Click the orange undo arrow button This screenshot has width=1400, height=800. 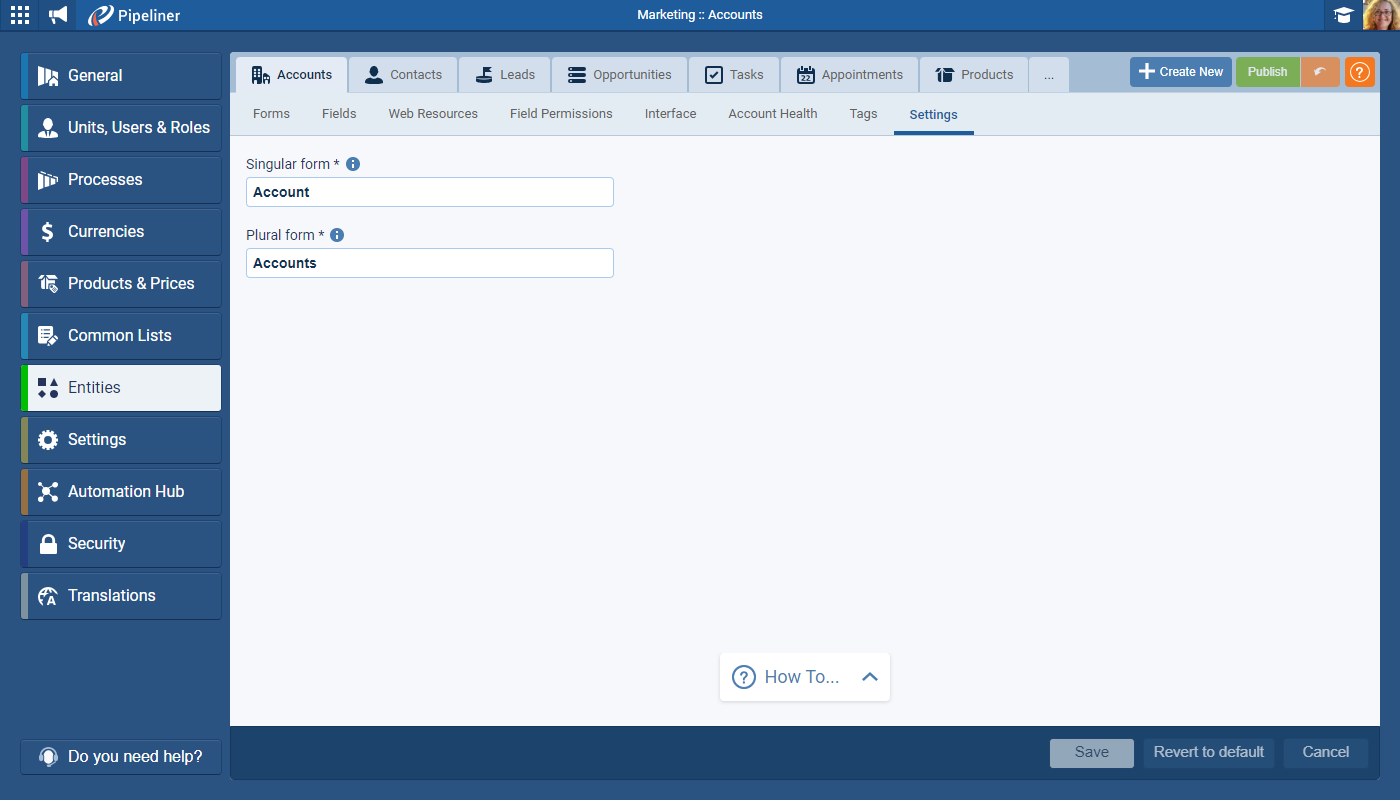tap(1320, 72)
